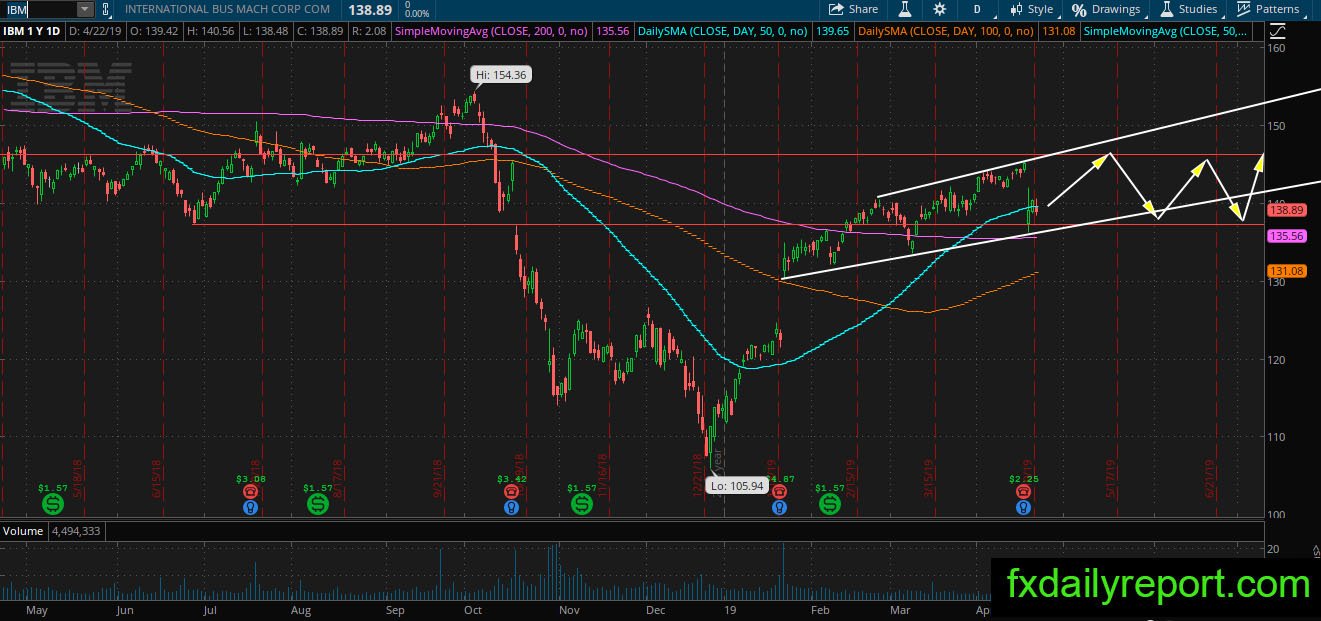Click the IBM 1 Y 1D label
This screenshot has width=1321, height=621.
point(30,32)
